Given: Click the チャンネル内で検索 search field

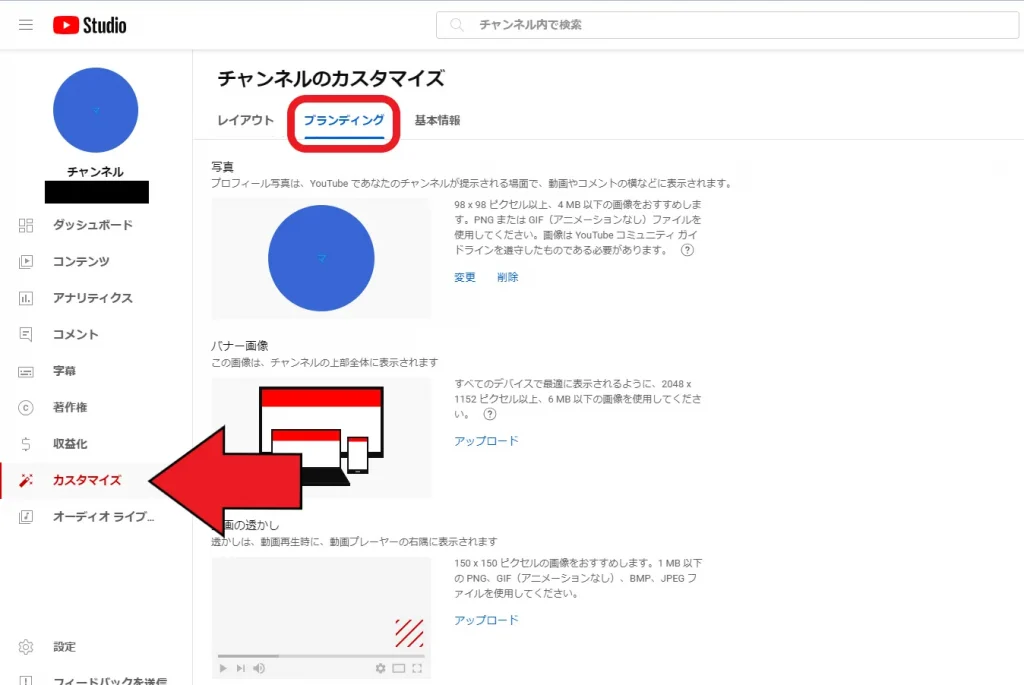Looking at the screenshot, I should (740, 25).
